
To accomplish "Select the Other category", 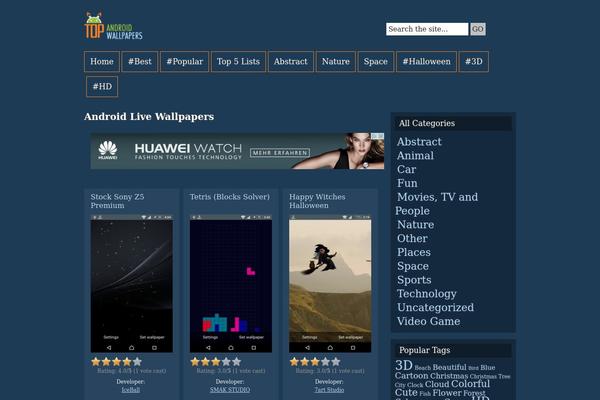I will 412,238.
